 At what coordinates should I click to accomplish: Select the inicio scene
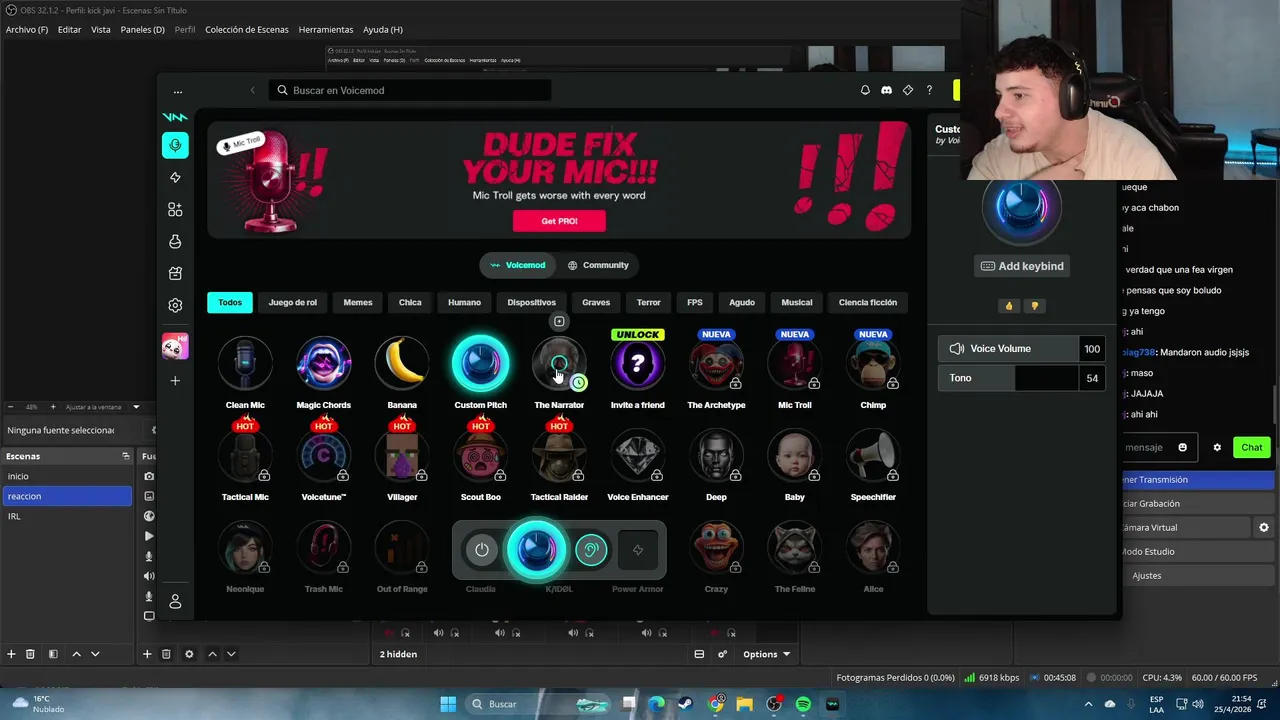[67, 476]
